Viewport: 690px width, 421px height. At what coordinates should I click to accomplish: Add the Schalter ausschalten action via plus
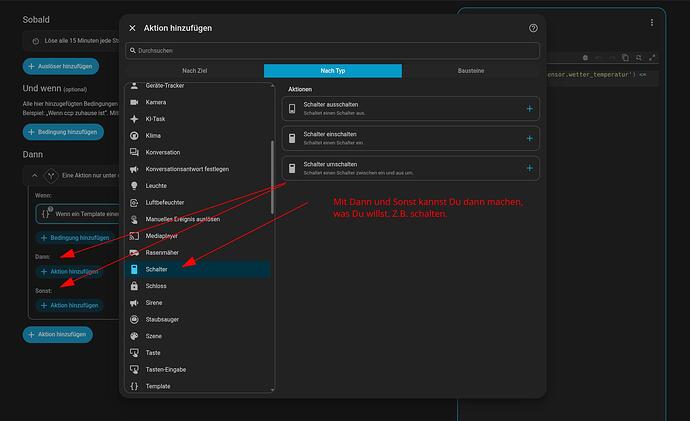click(529, 109)
